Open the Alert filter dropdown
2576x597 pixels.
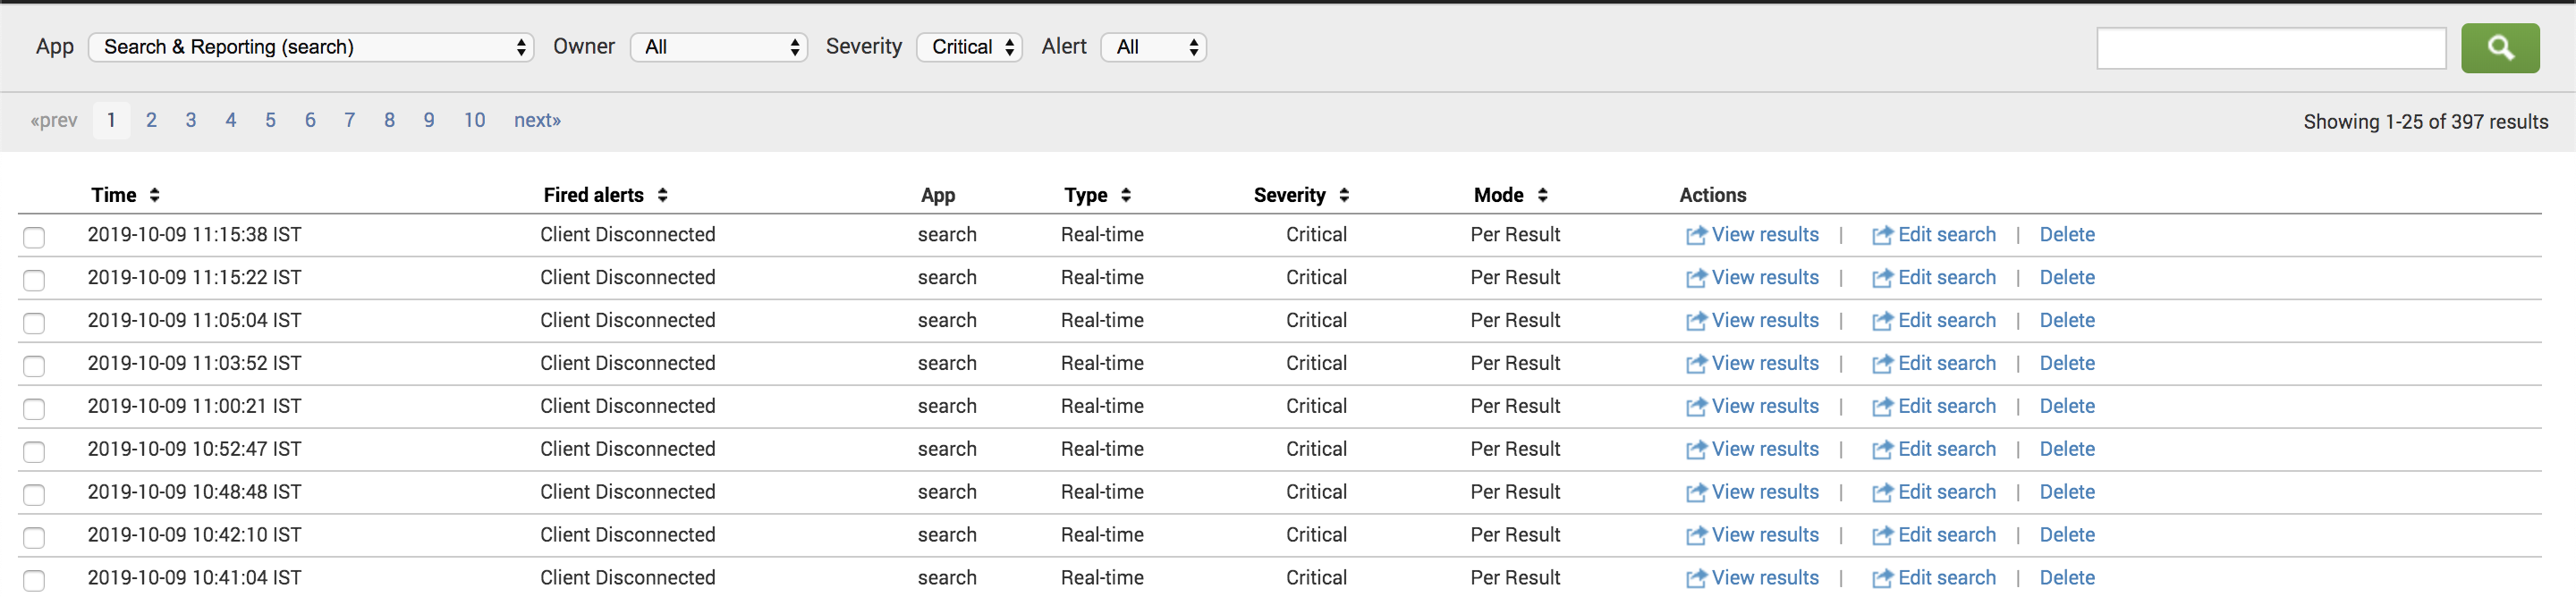pyautogui.click(x=1153, y=47)
